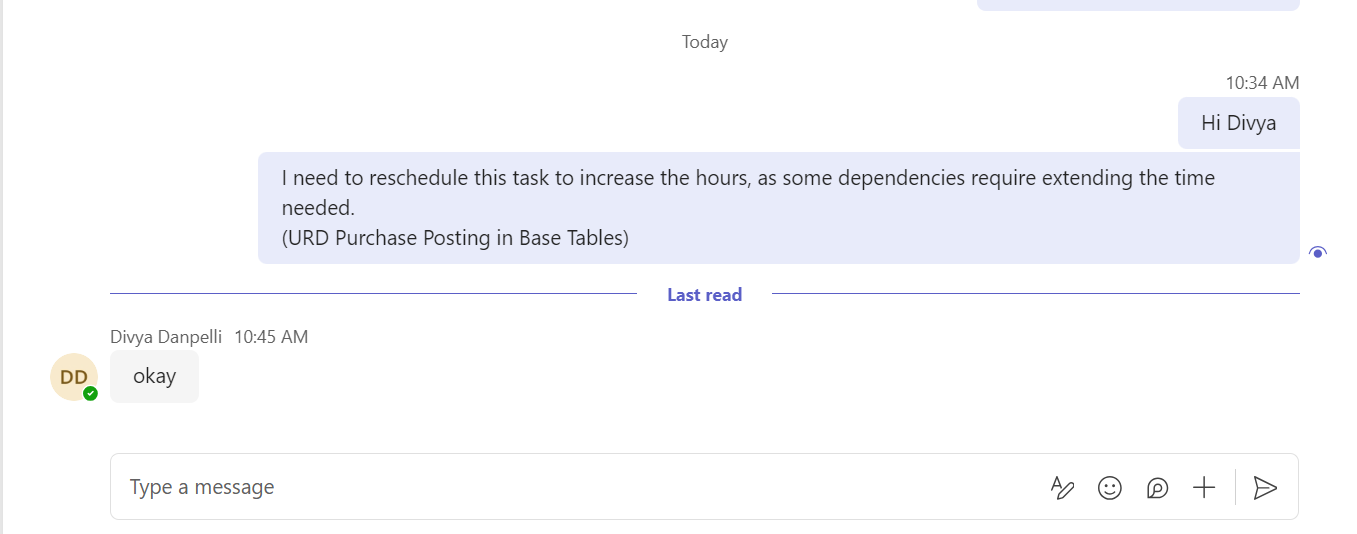The height and width of the screenshot is (534, 1357).
Task: Click into the Type a message box
Action: click(580, 487)
